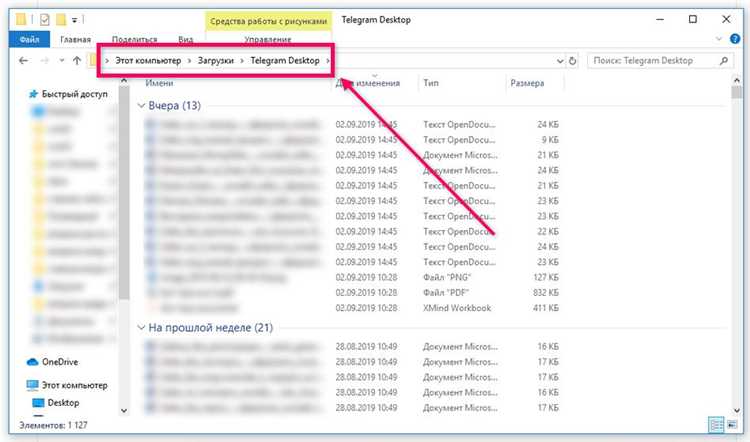Click the Back navigation arrow

click(x=24, y=61)
